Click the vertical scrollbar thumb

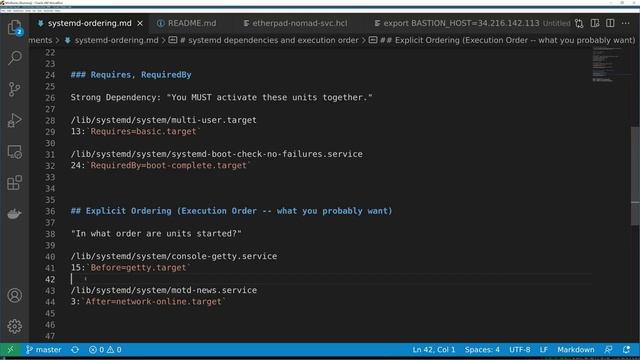[636, 176]
